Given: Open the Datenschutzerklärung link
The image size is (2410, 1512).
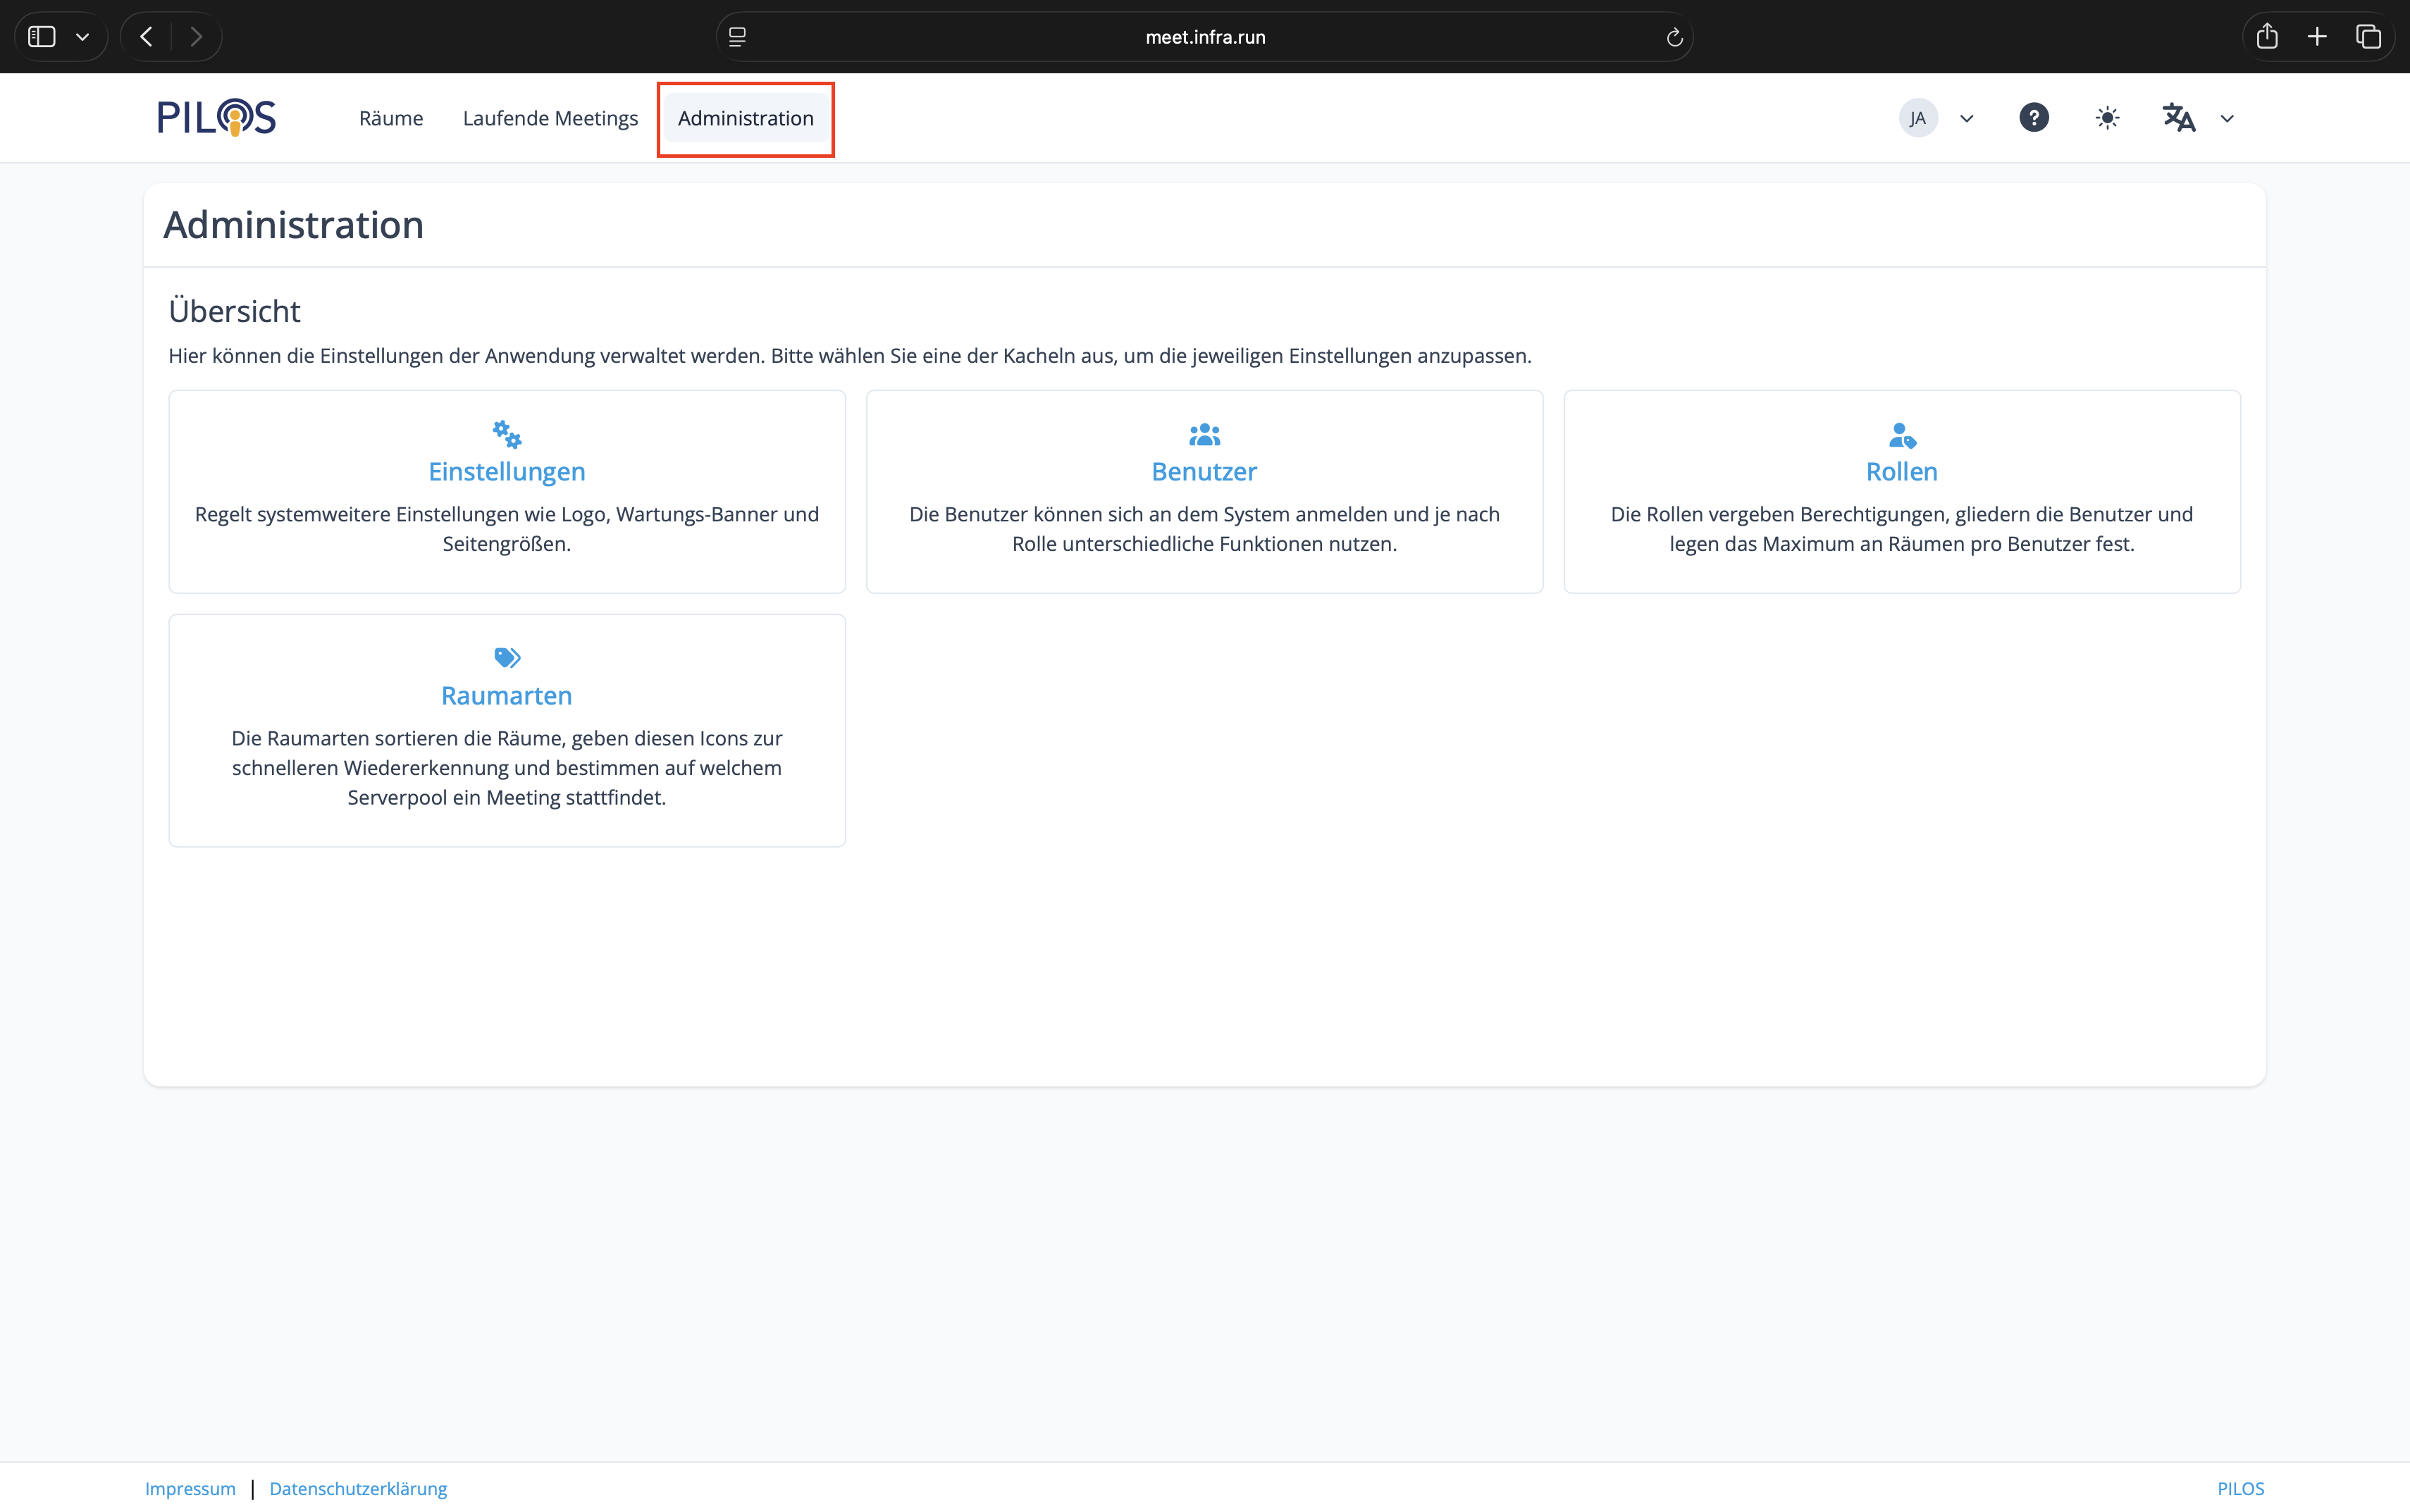Looking at the screenshot, I should pyautogui.click(x=358, y=1488).
